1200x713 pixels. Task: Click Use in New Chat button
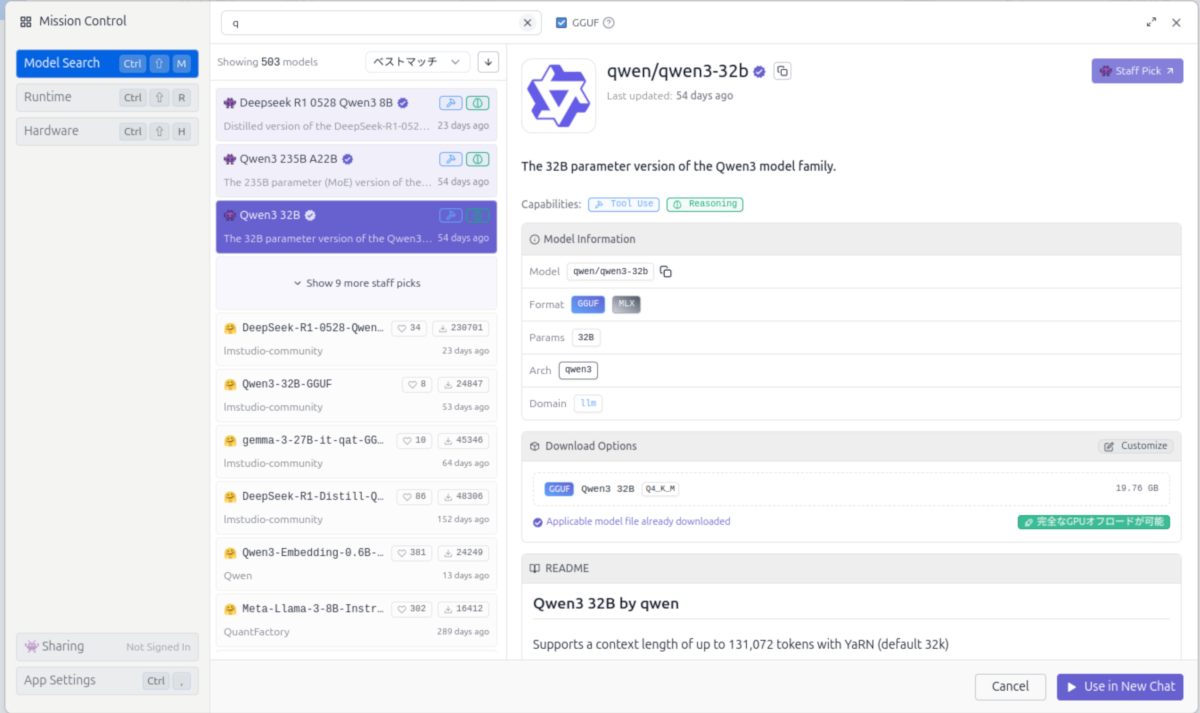click(1120, 686)
